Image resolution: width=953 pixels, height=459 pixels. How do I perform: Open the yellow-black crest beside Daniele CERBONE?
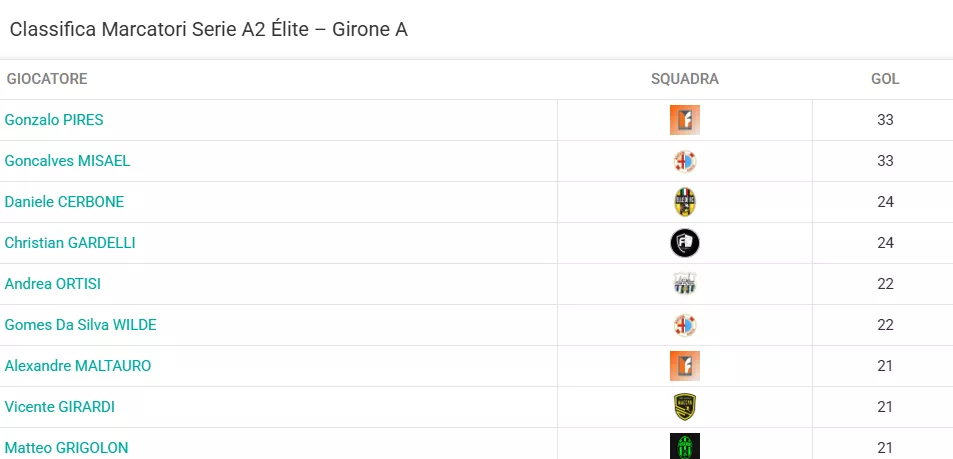click(684, 202)
